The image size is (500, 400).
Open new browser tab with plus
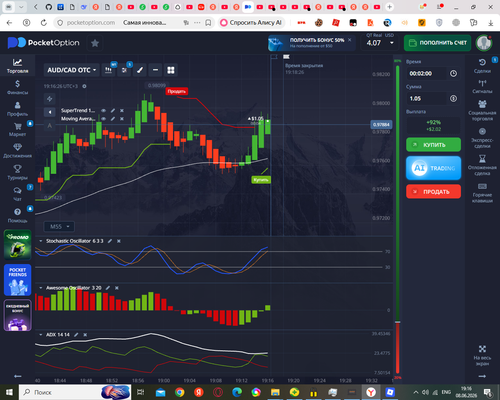389,7
